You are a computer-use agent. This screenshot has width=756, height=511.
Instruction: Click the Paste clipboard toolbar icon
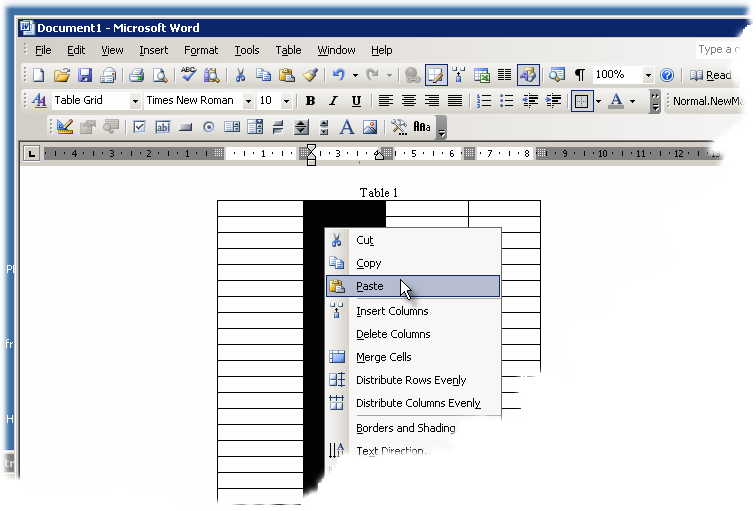click(287, 75)
